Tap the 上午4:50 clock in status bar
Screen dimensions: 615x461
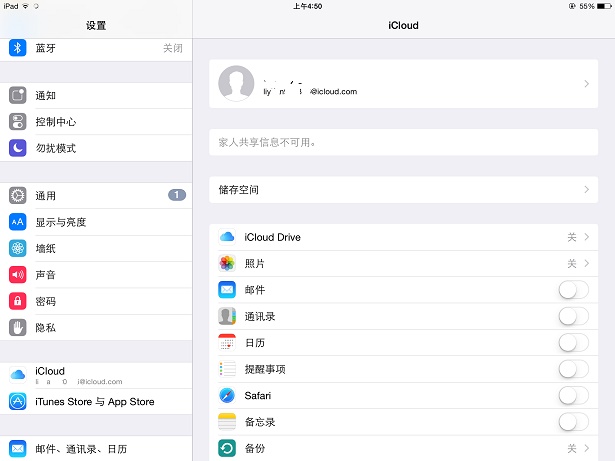click(308, 6)
